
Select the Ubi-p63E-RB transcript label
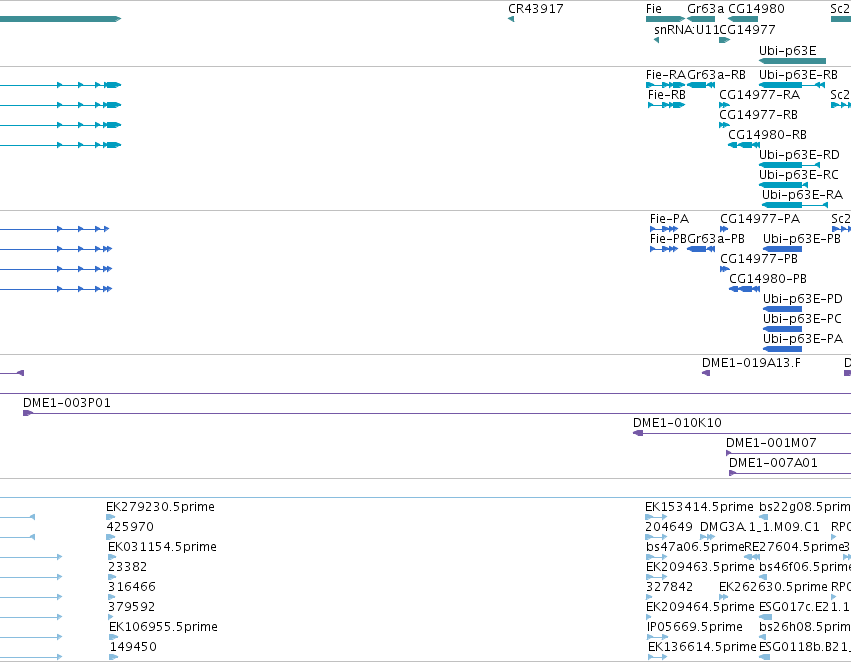[x=798, y=75]
